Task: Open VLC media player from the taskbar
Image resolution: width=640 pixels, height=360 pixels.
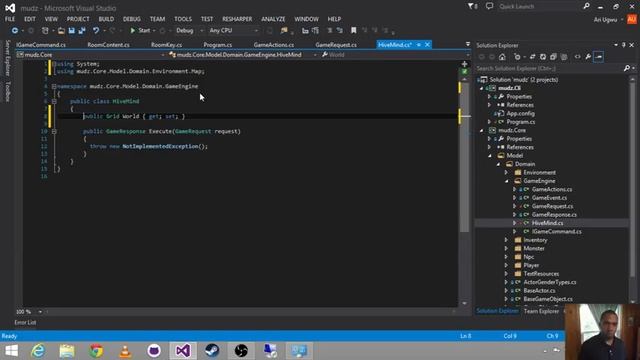Action: 125,351
